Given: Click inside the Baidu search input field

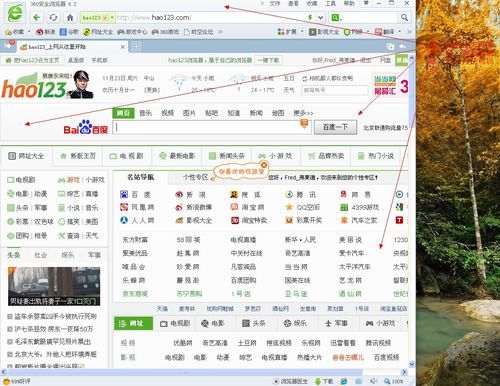Looking at the screenshot, I should pyautogui.click(x=212, y=128).
